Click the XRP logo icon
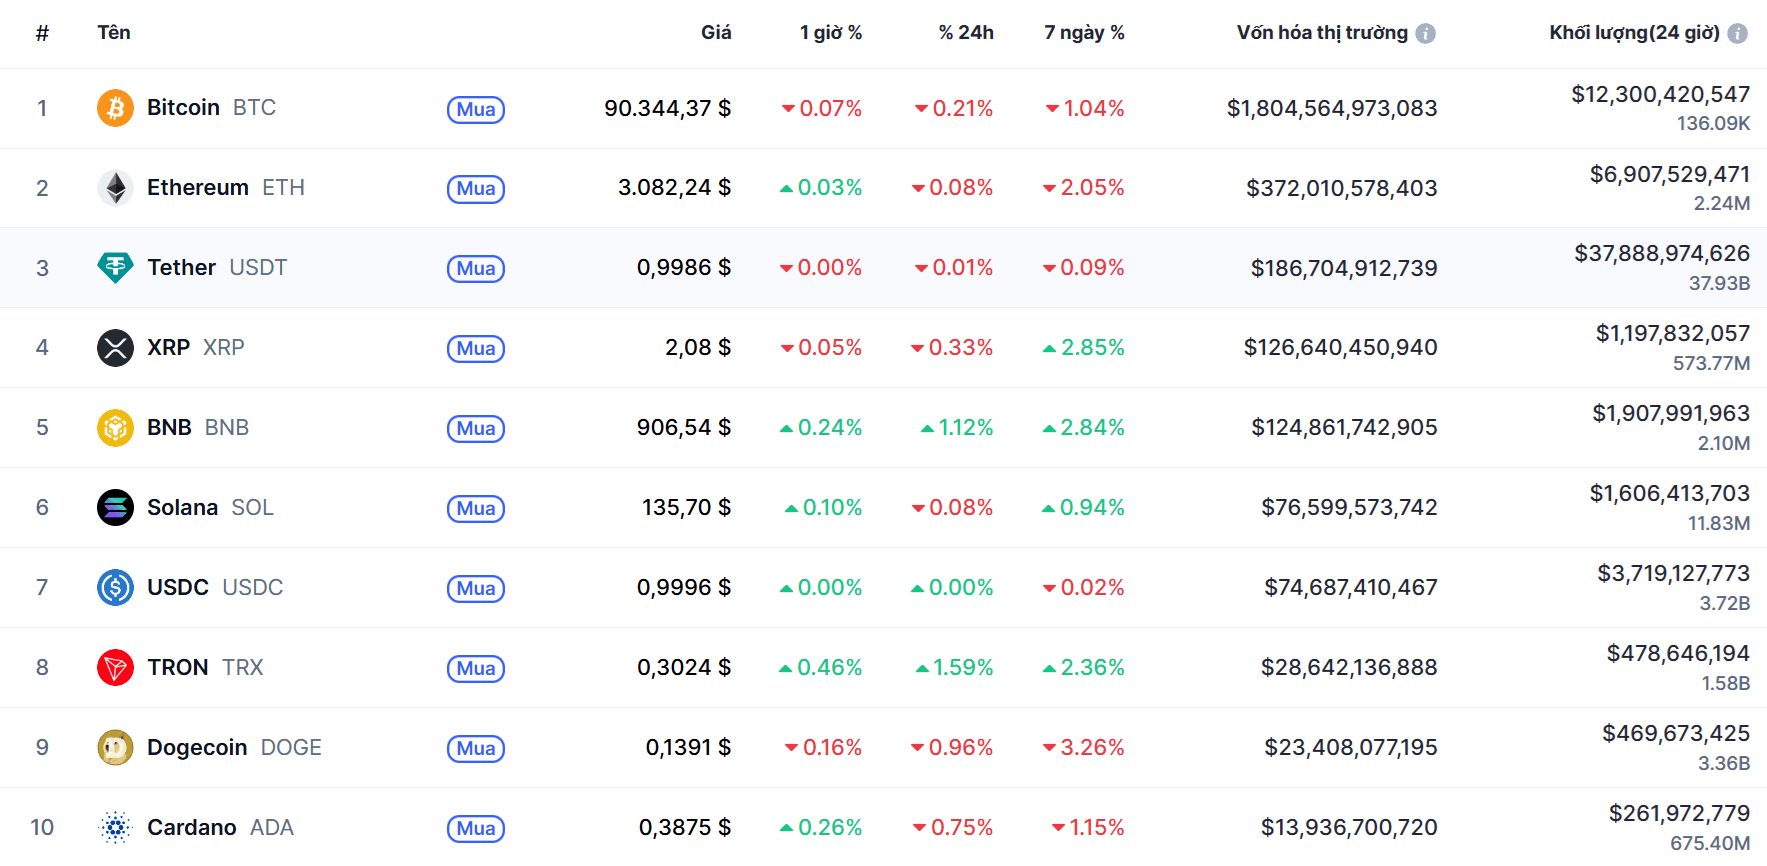Viewport: 1767px width, 866px height. tap(115, 348)
